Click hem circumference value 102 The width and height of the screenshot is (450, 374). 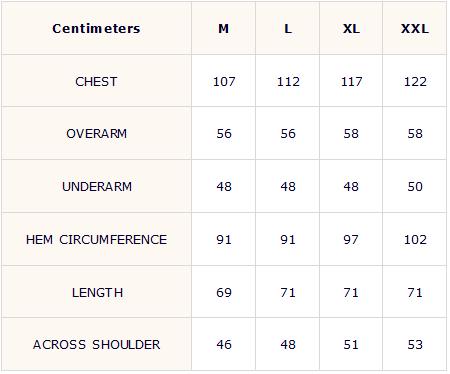(415, 240)
